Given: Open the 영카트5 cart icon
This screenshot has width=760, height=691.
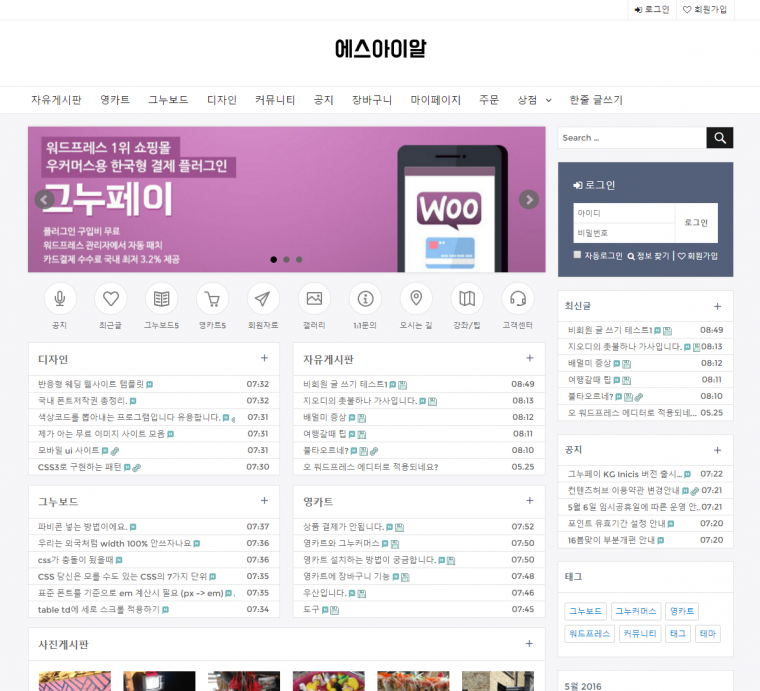Looking at the screenshot, I should point(212,298).
